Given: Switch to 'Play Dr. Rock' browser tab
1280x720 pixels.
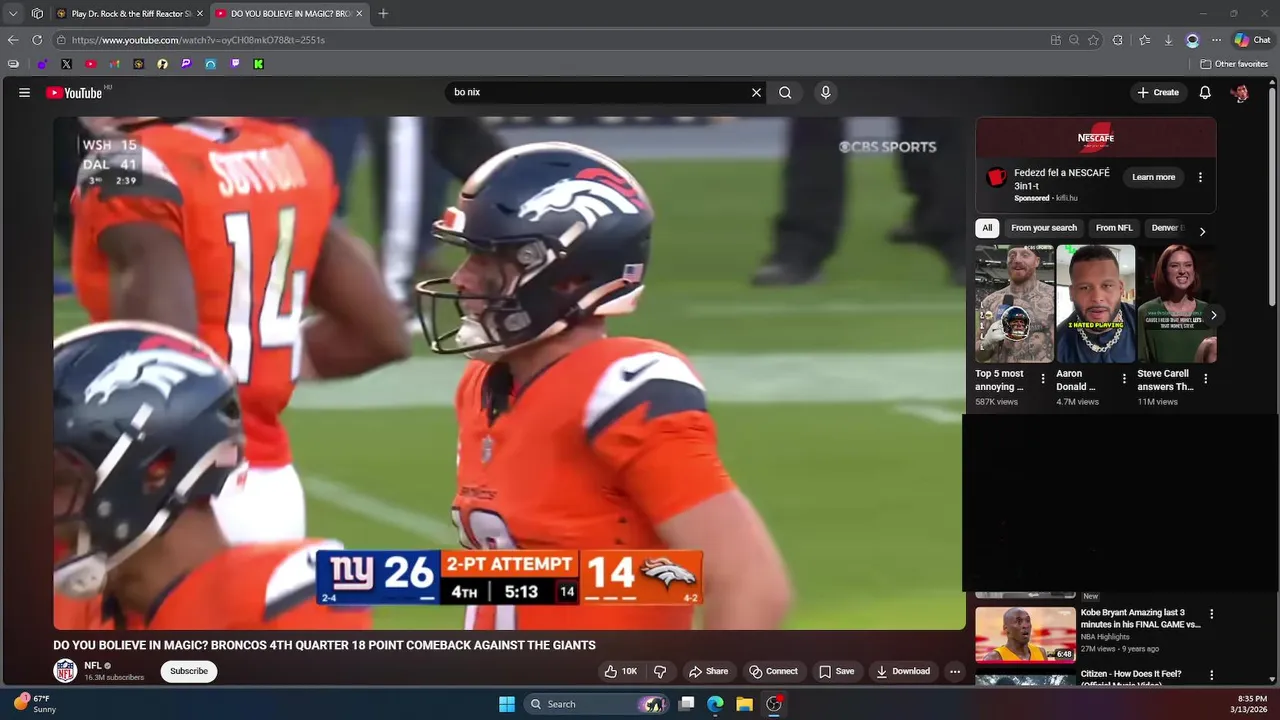Looking at the screenshot, I should pyautogui.click(x=128, y=13).
